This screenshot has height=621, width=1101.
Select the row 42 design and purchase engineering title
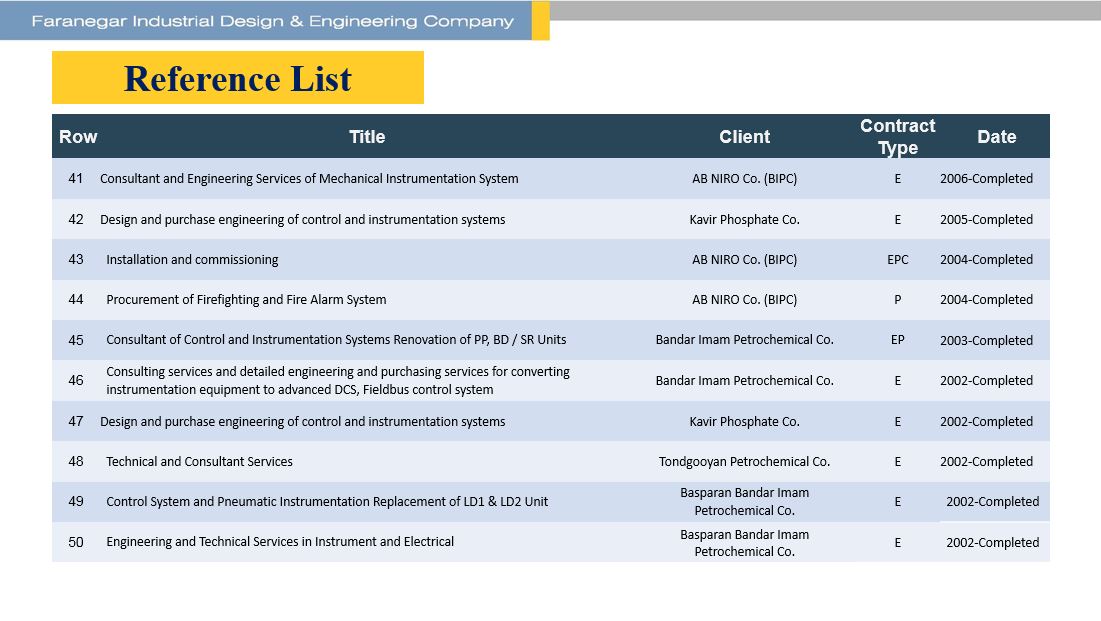coord(303,219)
